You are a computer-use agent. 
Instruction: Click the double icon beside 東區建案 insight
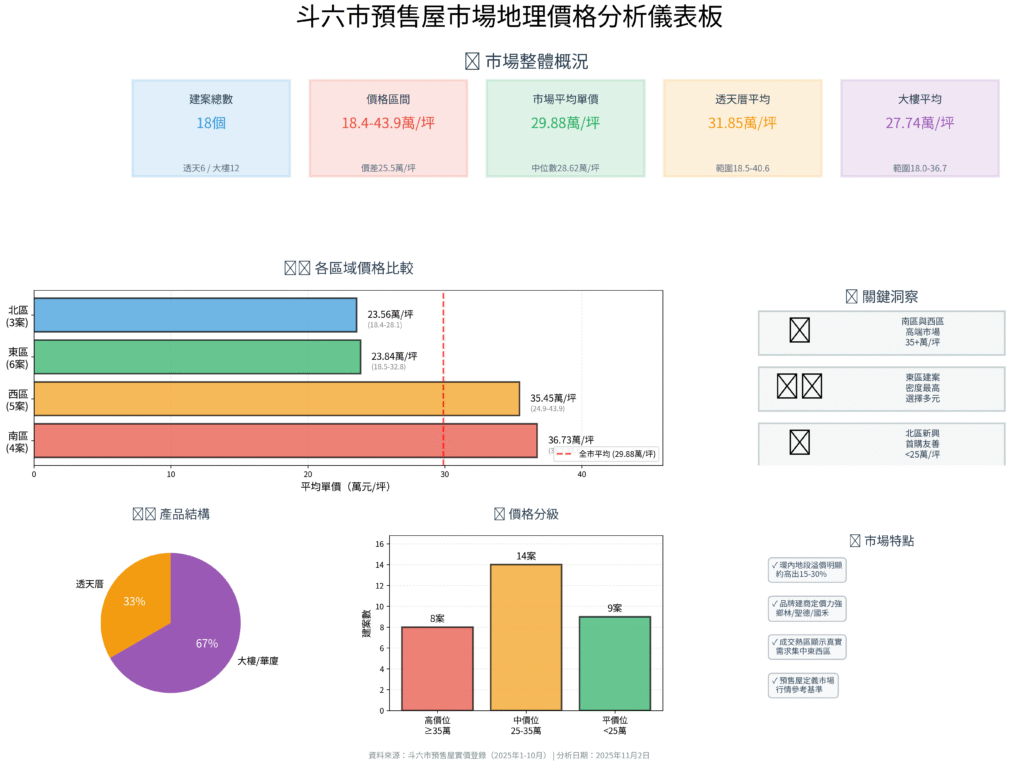pyautogui.click(x=799, y=387)
